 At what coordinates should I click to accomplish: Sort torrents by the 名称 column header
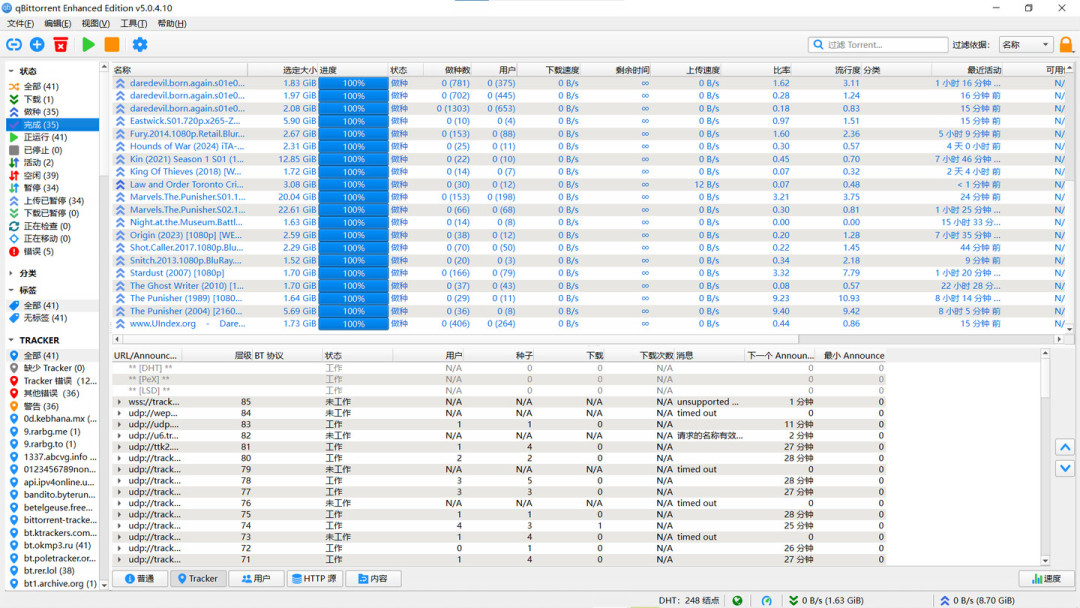(x=179, y=70)
